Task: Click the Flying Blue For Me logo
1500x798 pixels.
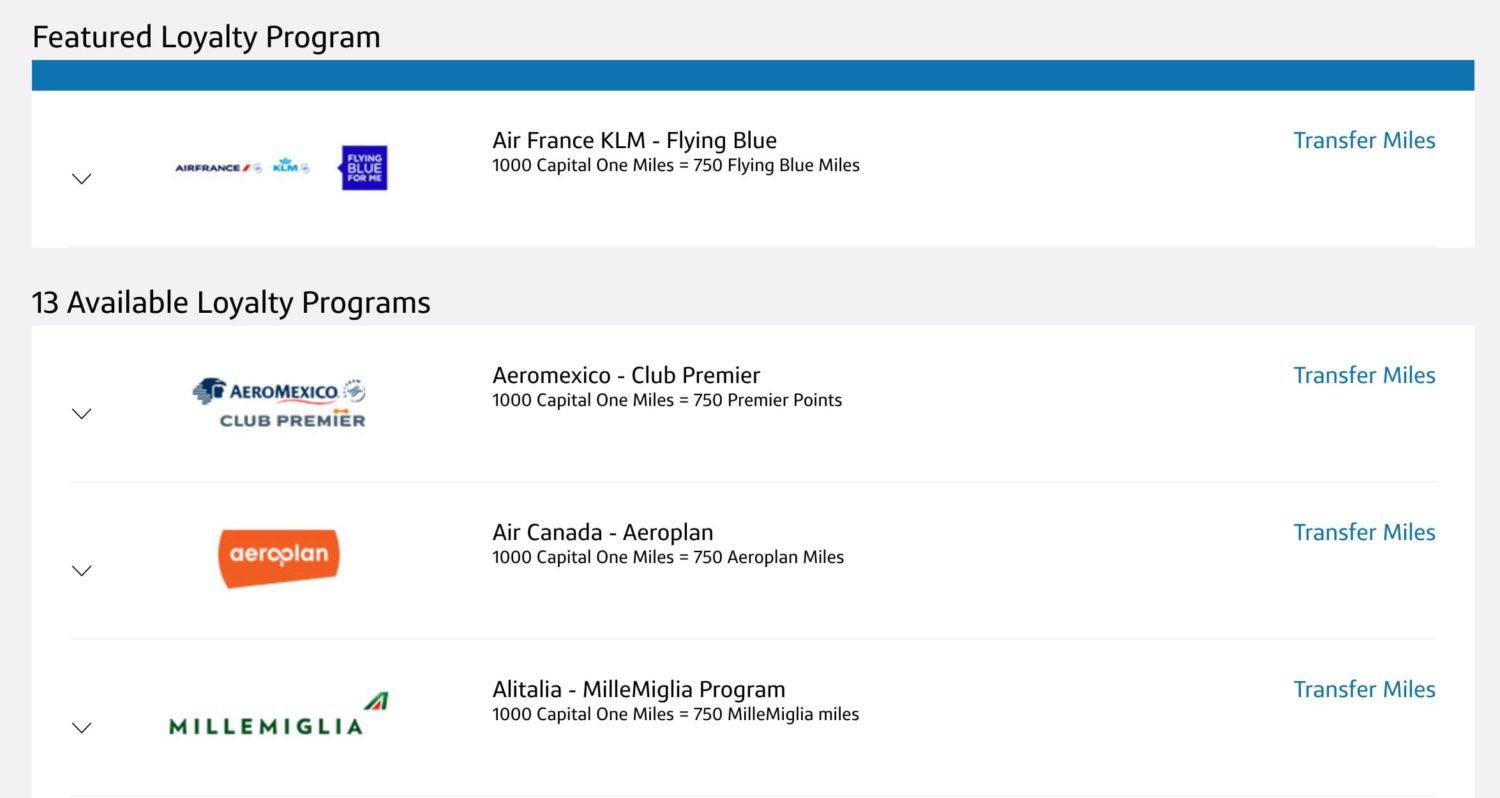Action: [364, 168]
